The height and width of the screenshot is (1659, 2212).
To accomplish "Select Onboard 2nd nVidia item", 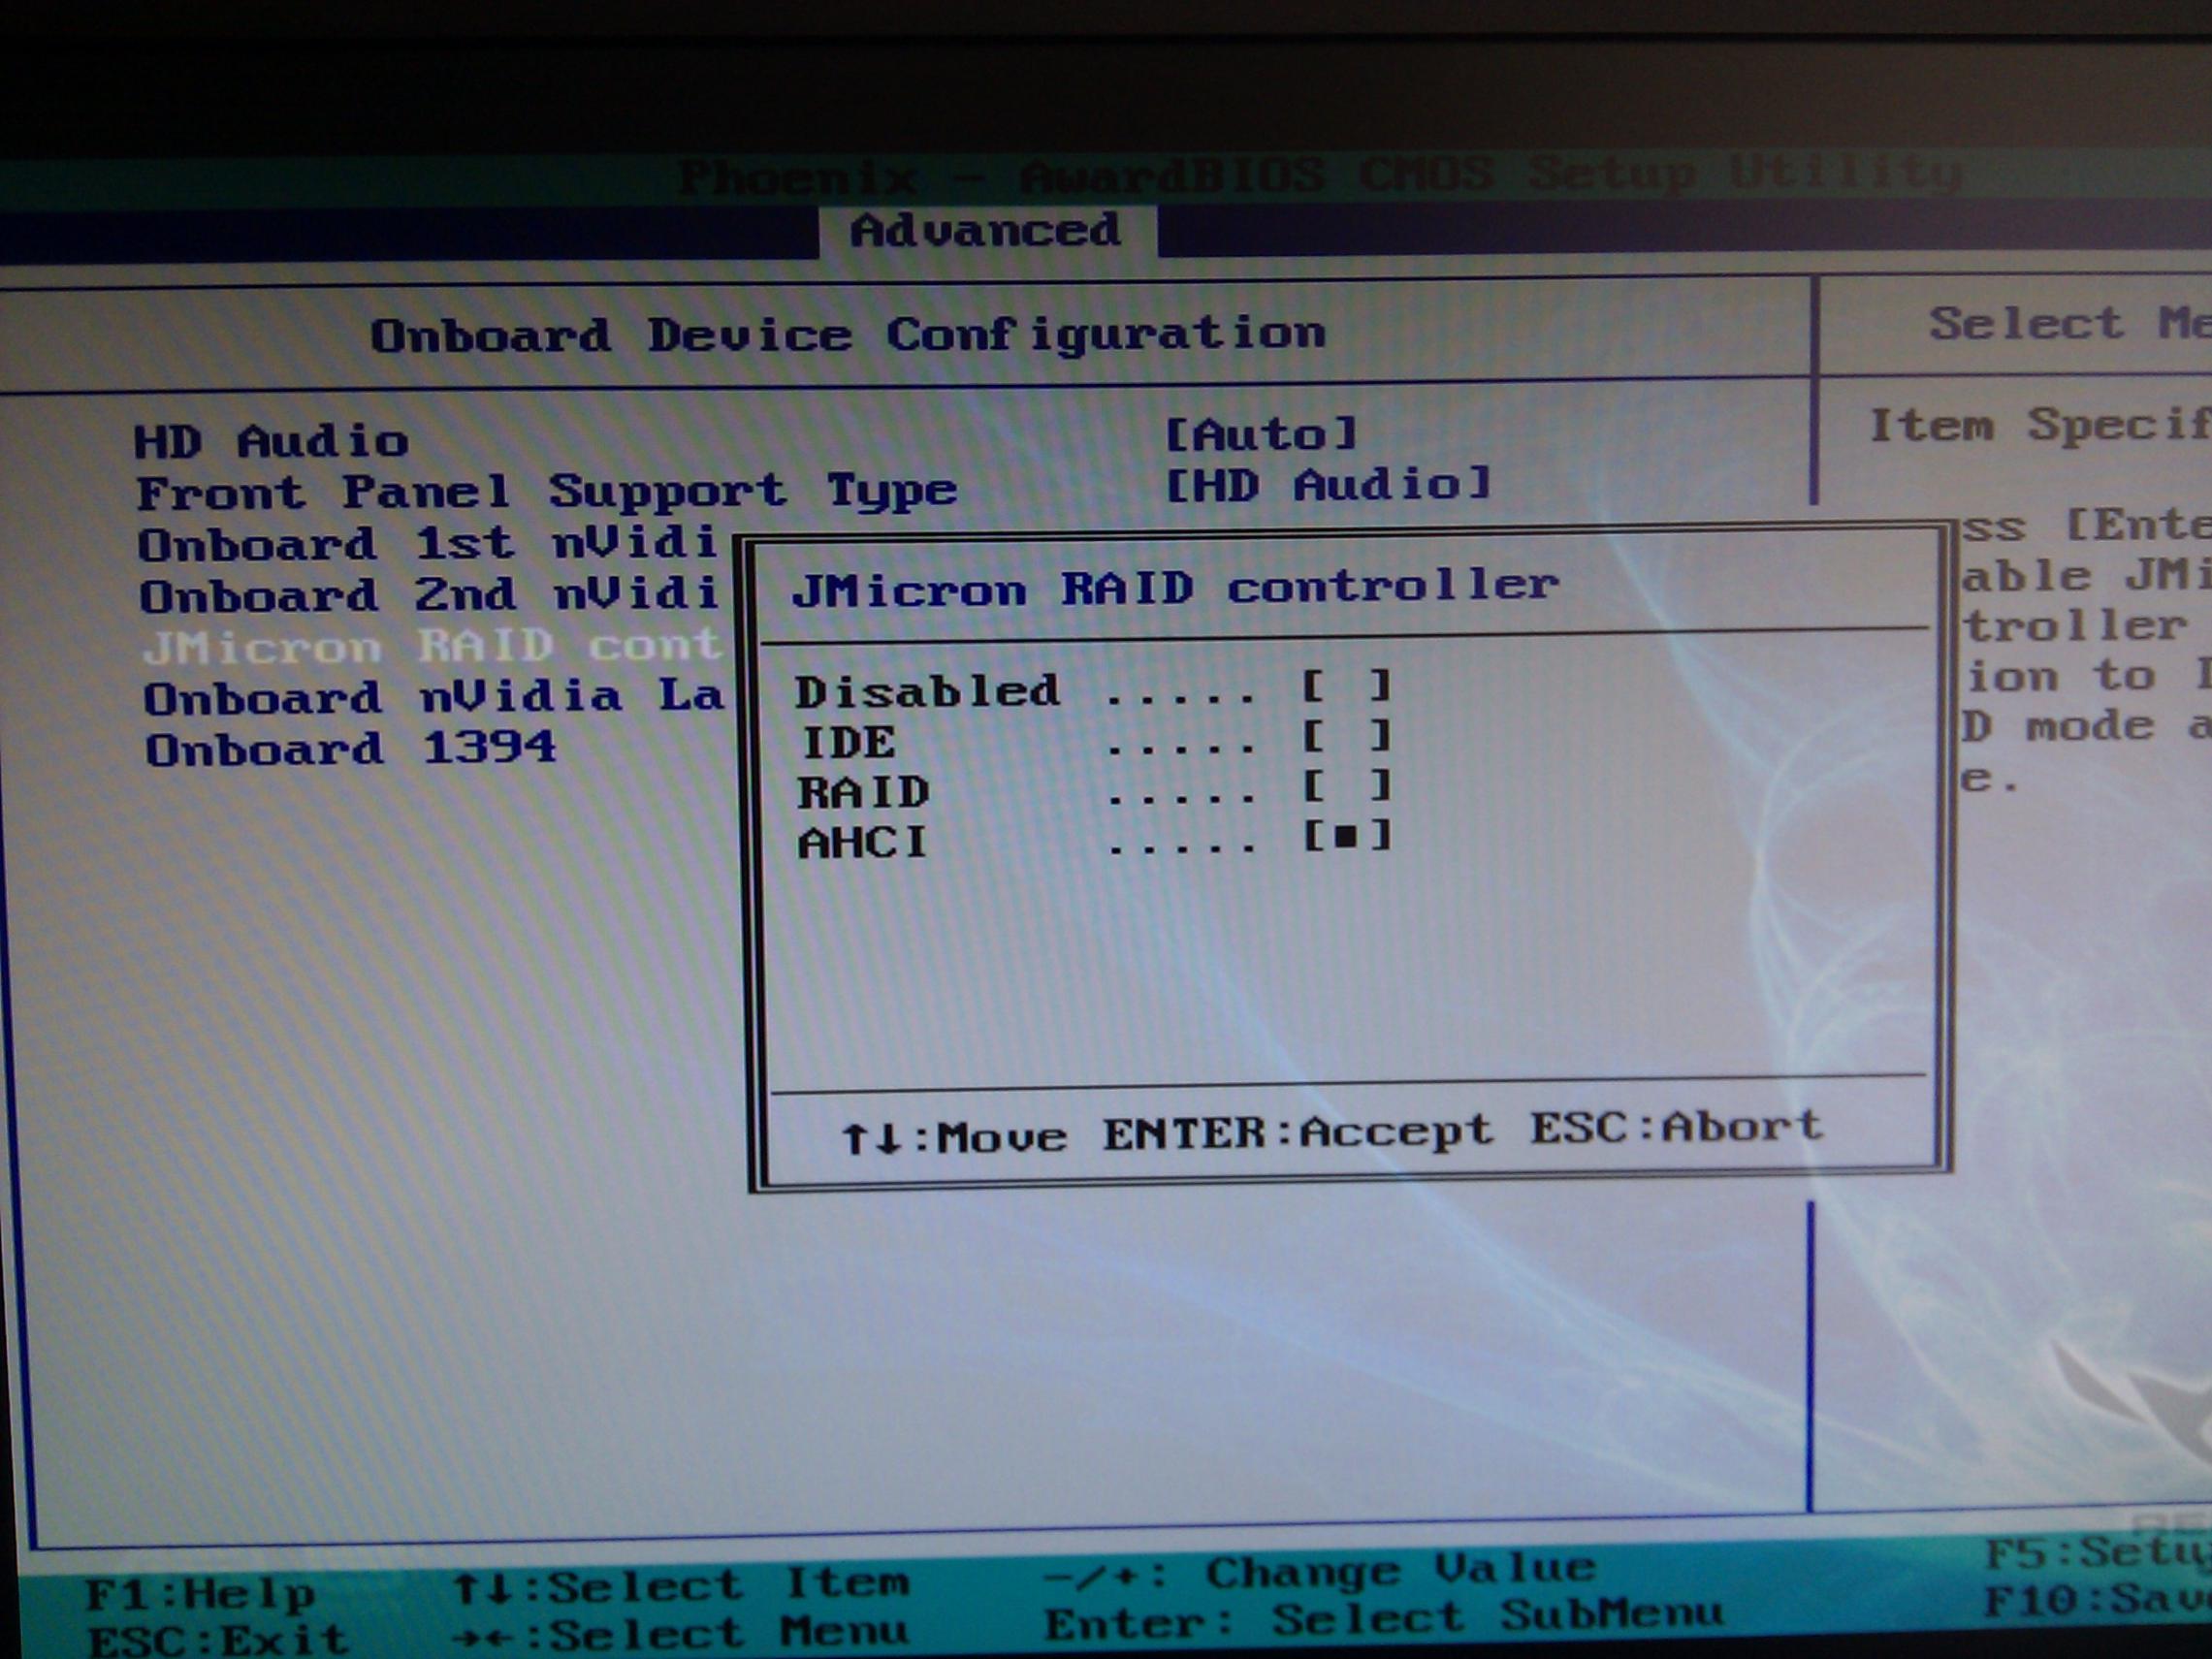I will coord(430,596).
